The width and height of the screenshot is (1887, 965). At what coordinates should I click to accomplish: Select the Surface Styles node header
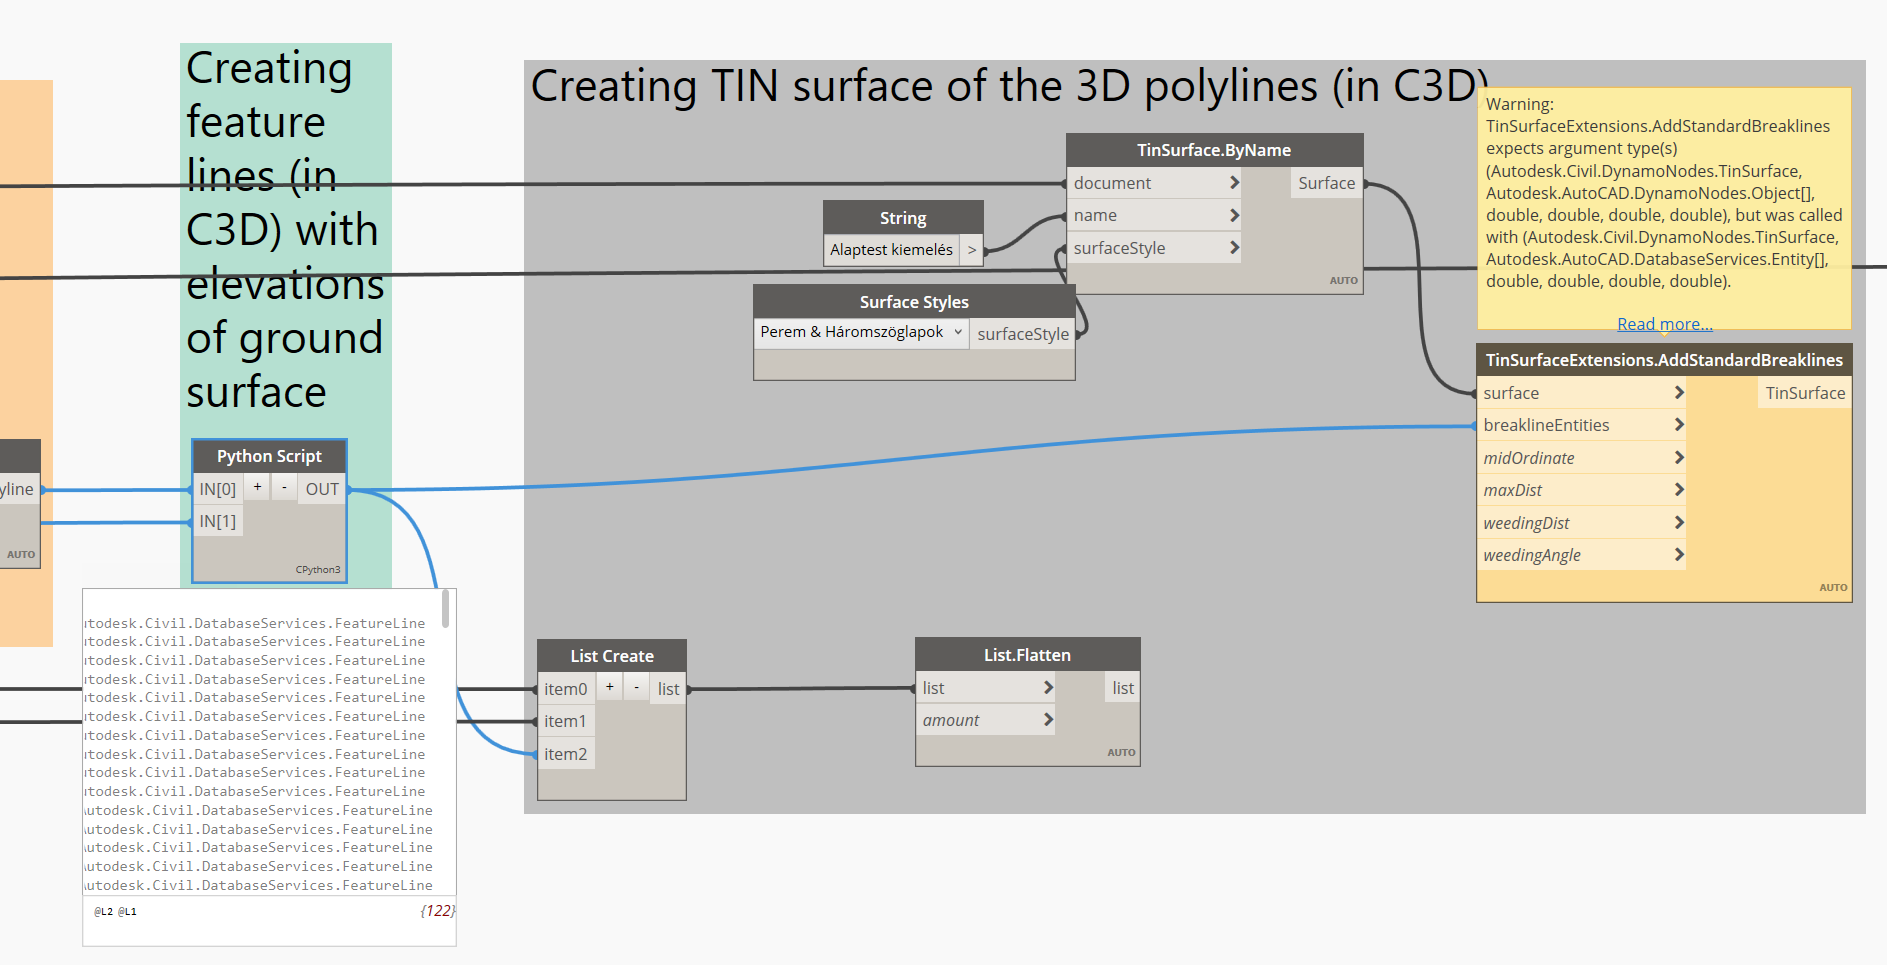(914, 302)
